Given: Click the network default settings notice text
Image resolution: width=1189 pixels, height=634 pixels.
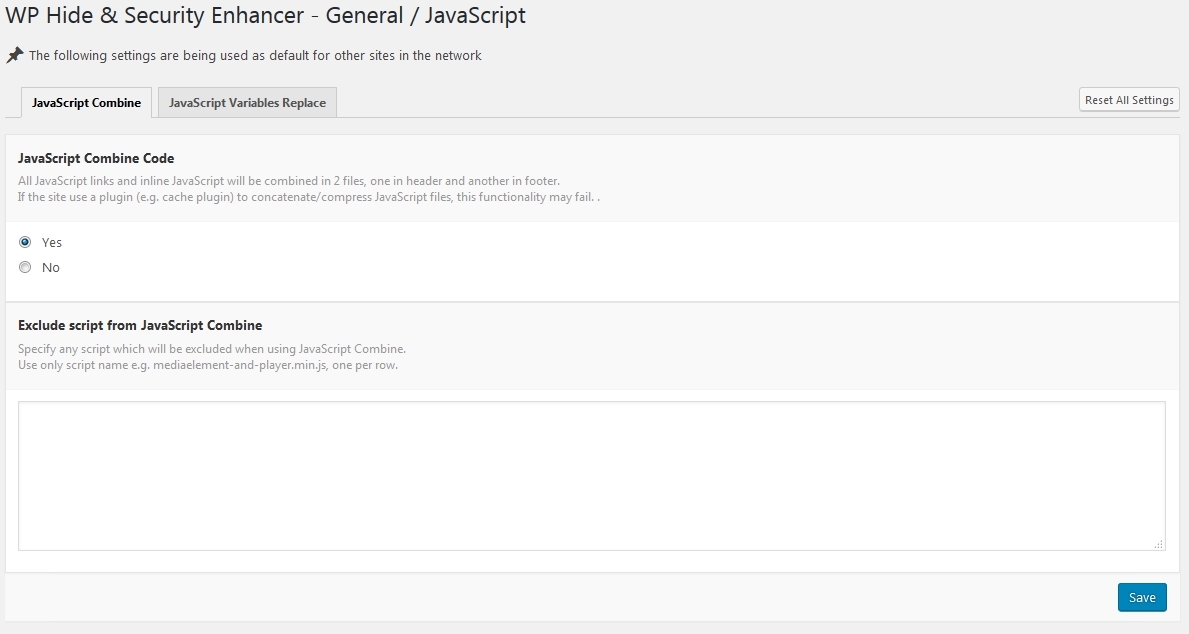Looking at the screenshot, I should coord(255,55).
